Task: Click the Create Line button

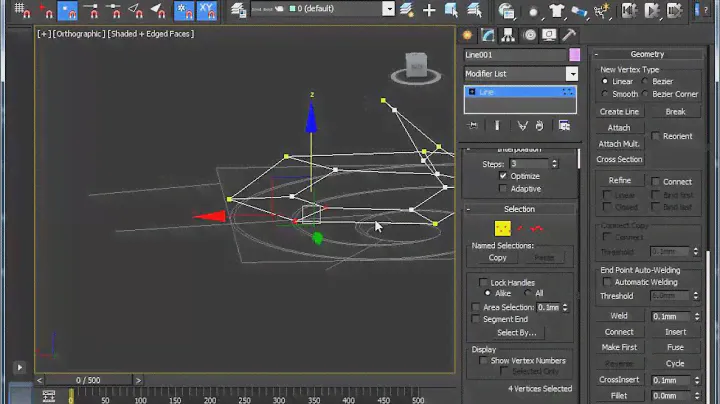Action: (x=619, y=112)
